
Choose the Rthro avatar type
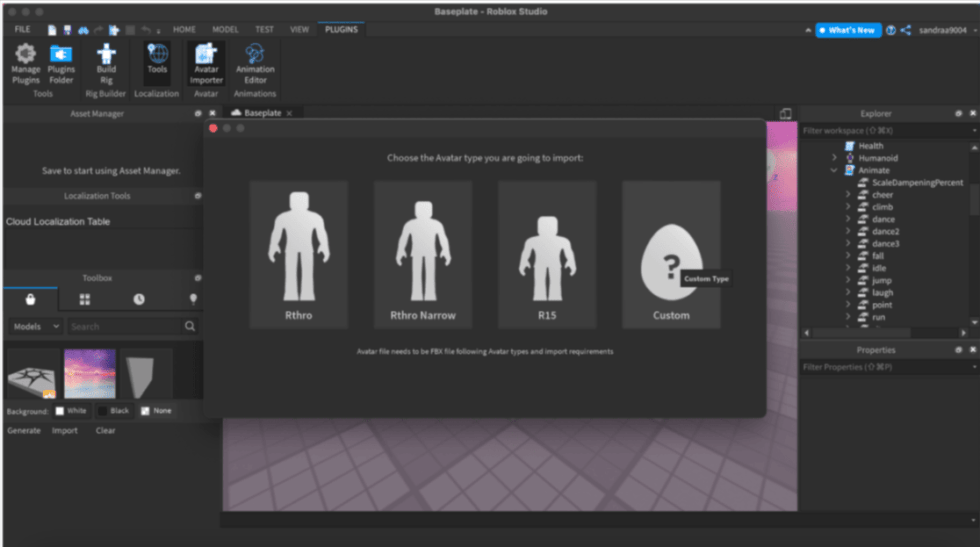click(299, 254)
